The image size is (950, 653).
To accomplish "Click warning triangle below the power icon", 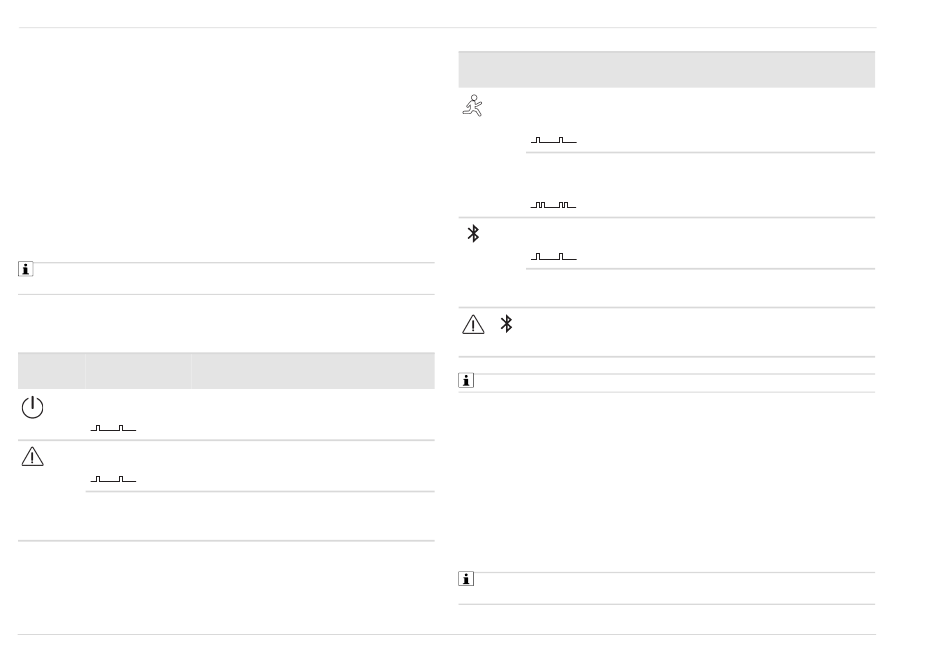I will [32, 457].
